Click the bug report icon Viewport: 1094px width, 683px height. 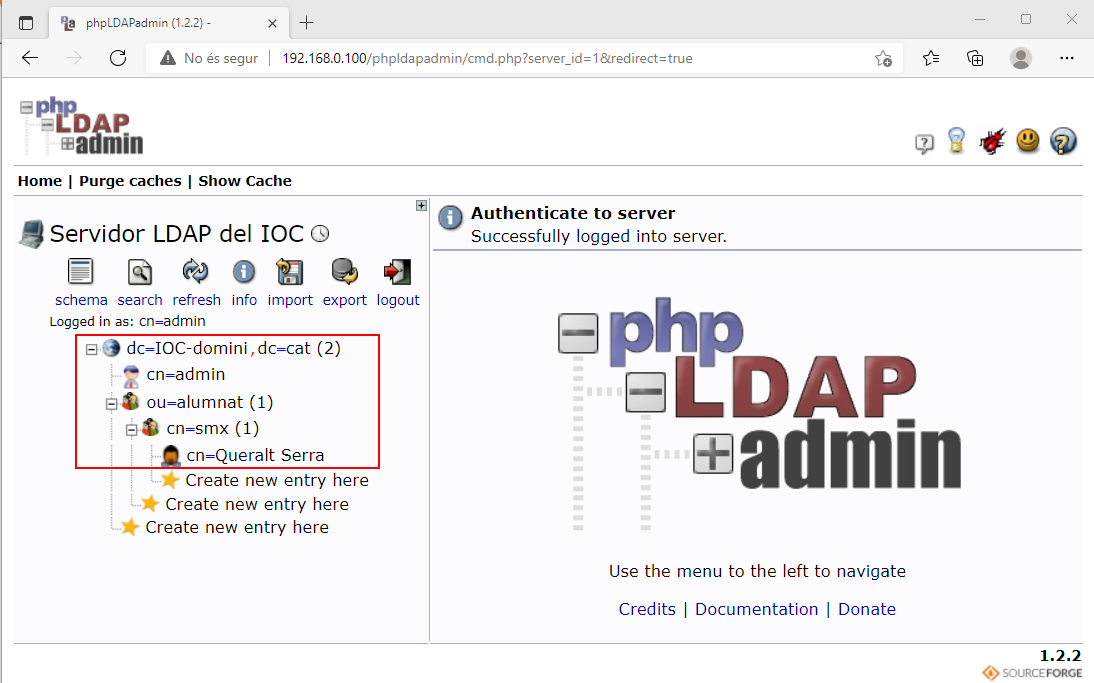pyautogui.click(x=991, y=142)
